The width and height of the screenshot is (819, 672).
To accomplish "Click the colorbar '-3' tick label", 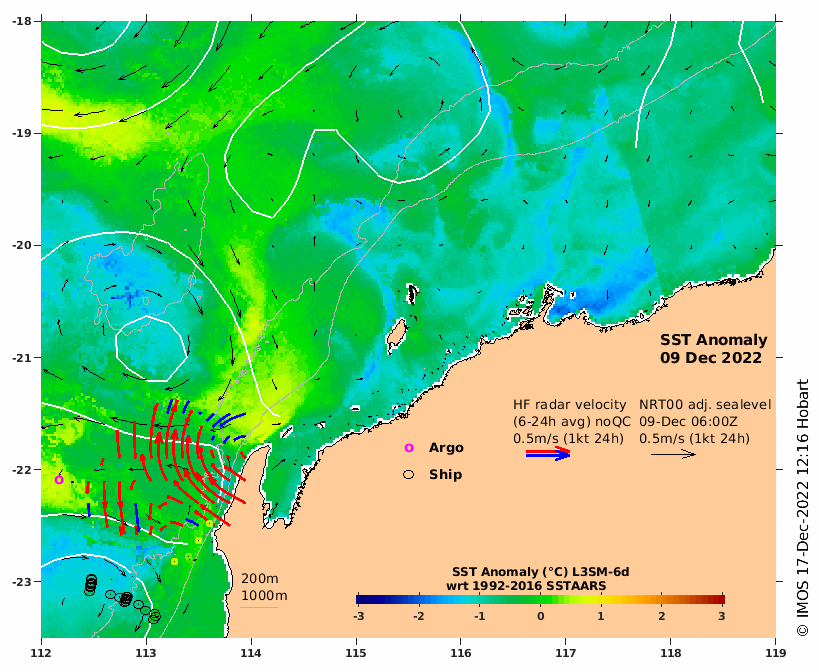I will 358,616.
